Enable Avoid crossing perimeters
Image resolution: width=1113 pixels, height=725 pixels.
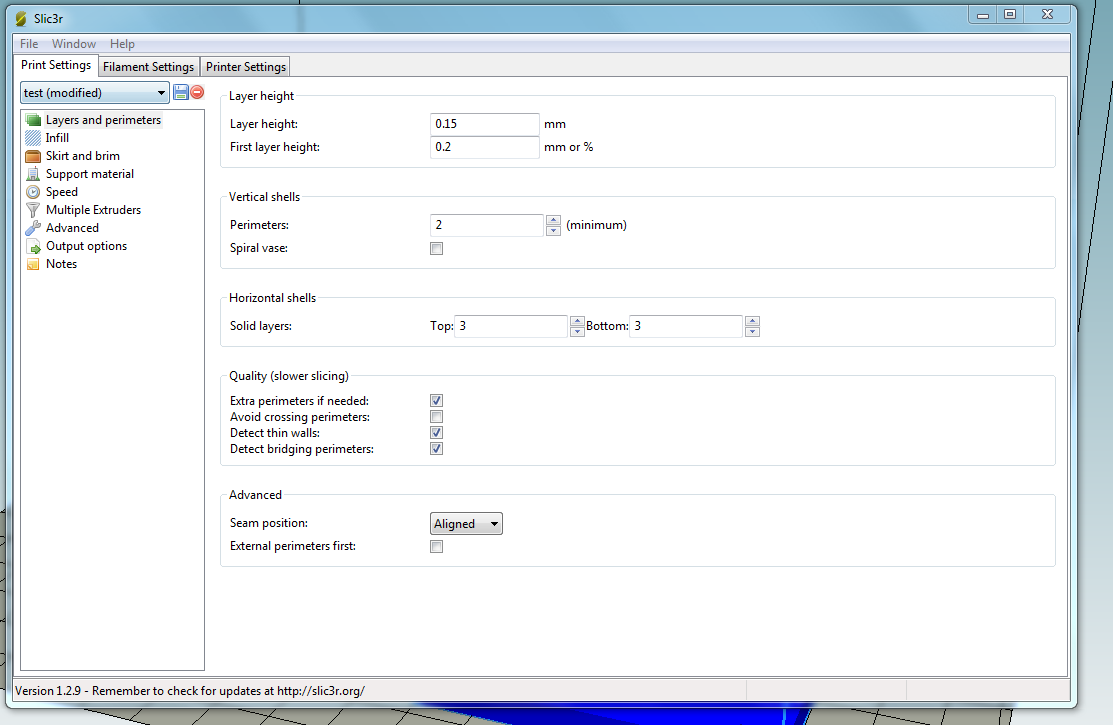pyautogui.click(x=437, y=417)
